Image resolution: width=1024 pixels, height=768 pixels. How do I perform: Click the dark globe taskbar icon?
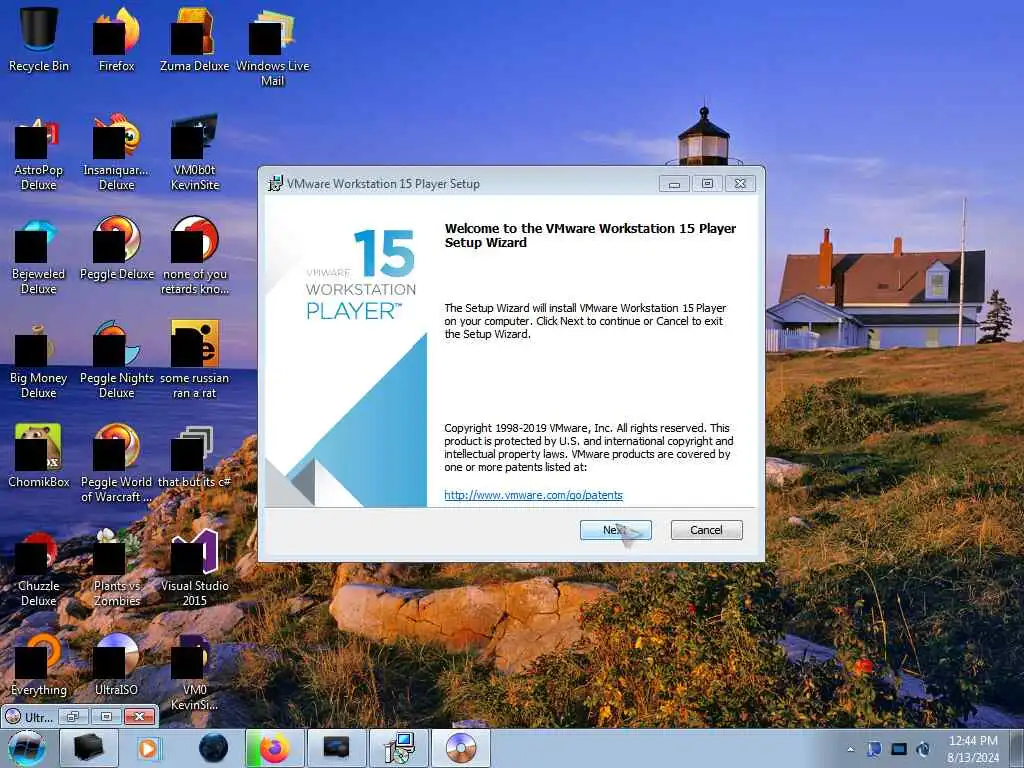tap(214, 748)
